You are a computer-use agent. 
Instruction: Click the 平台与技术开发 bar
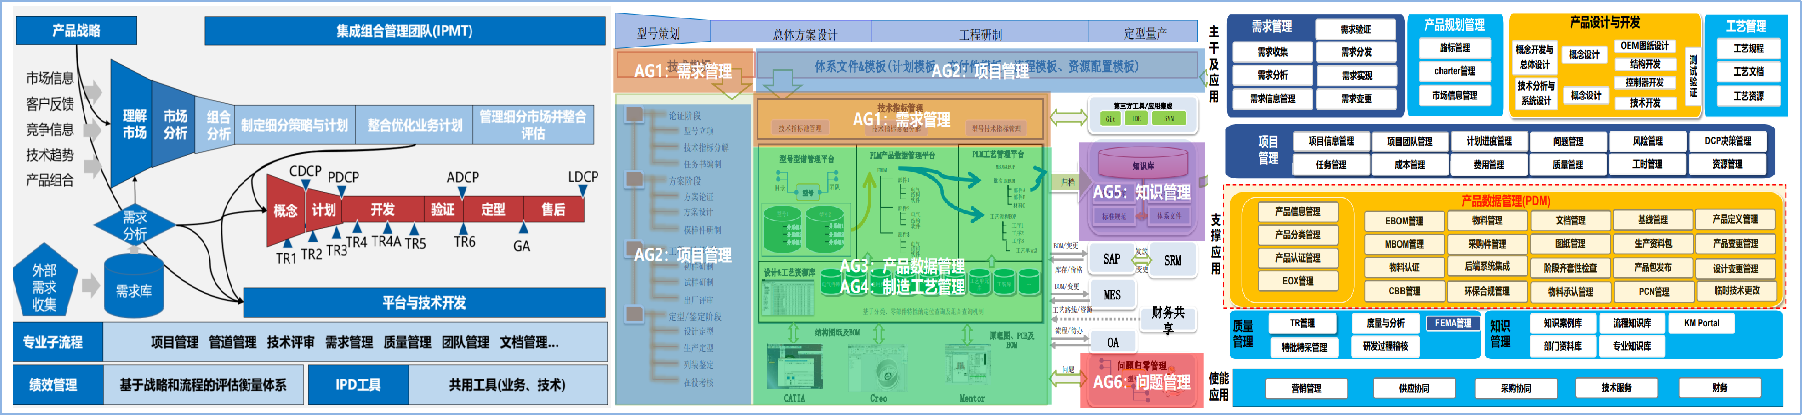pyautogui.click(x=424, y=303)
